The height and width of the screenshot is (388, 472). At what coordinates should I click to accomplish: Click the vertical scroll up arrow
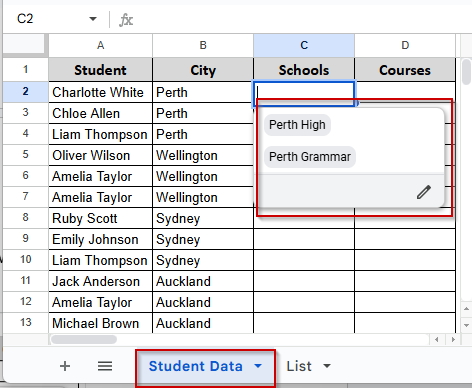tap(466, 309)
